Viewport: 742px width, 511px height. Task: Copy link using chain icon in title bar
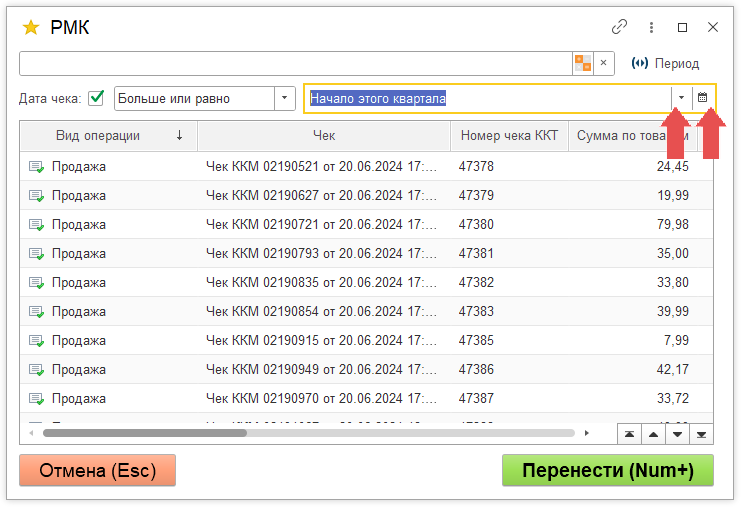(x=620, y=27)
